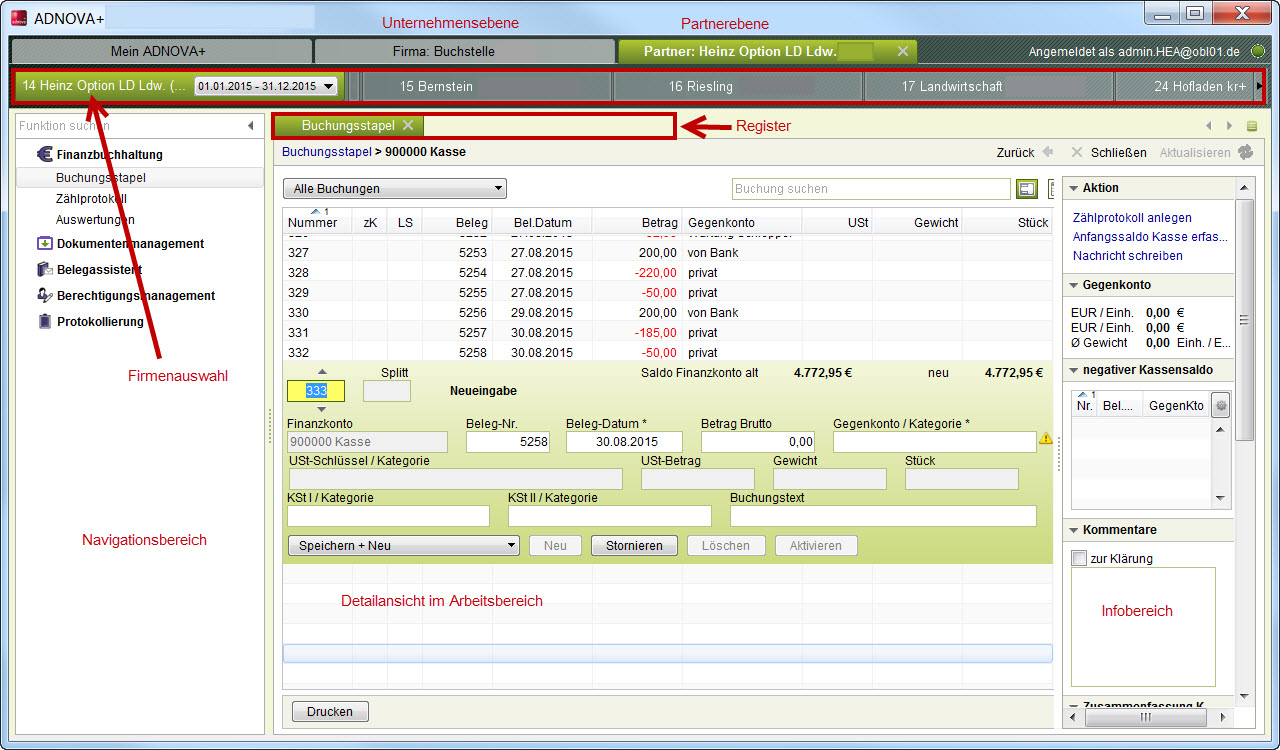The image size is (1280, 750).
Task: Select the '15 Bernstein' company tab
Action: [436, 87]
